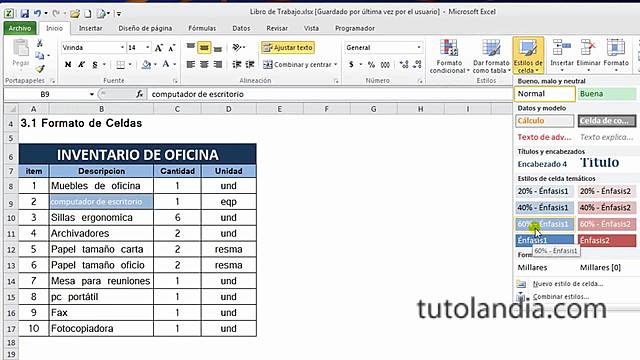The width and height of the screenshot is (640, 360).
Task: Click the Save icon in quick access toolbar
Action: coord(24,13)
